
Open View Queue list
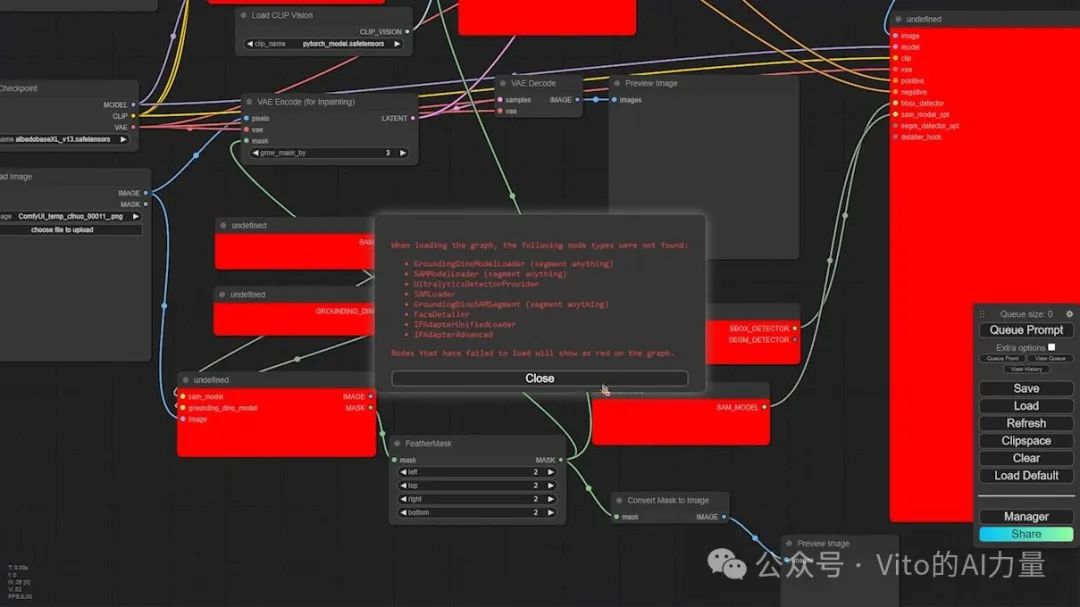click(x=1050, y=358)
